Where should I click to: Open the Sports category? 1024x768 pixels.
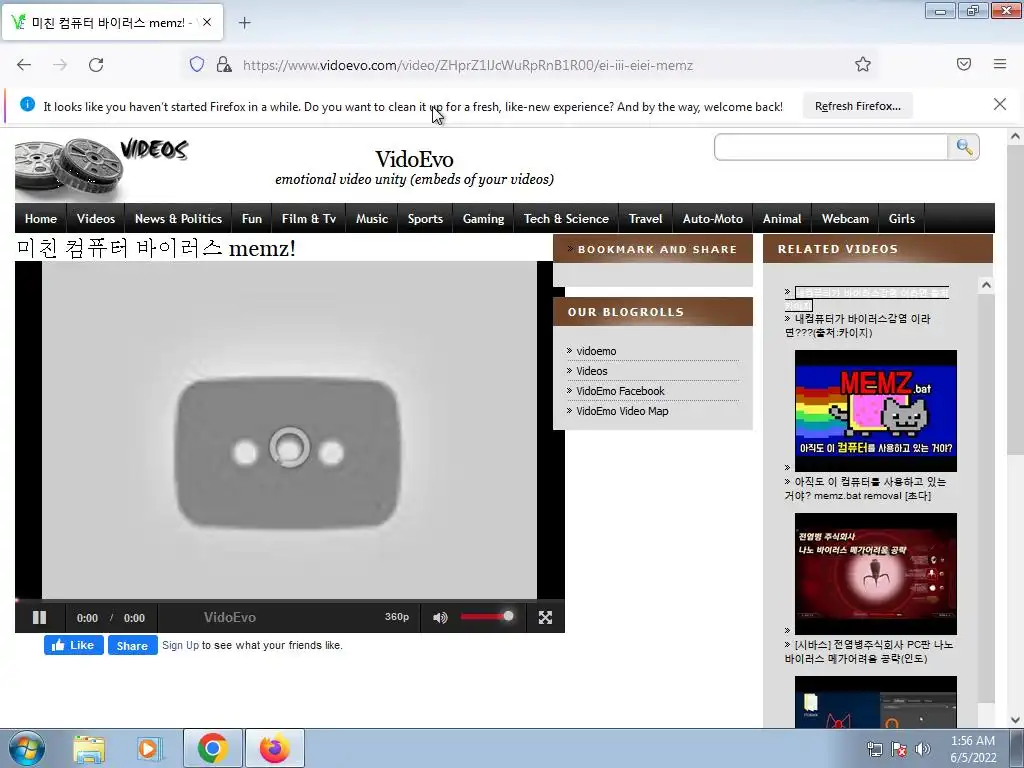425,219
